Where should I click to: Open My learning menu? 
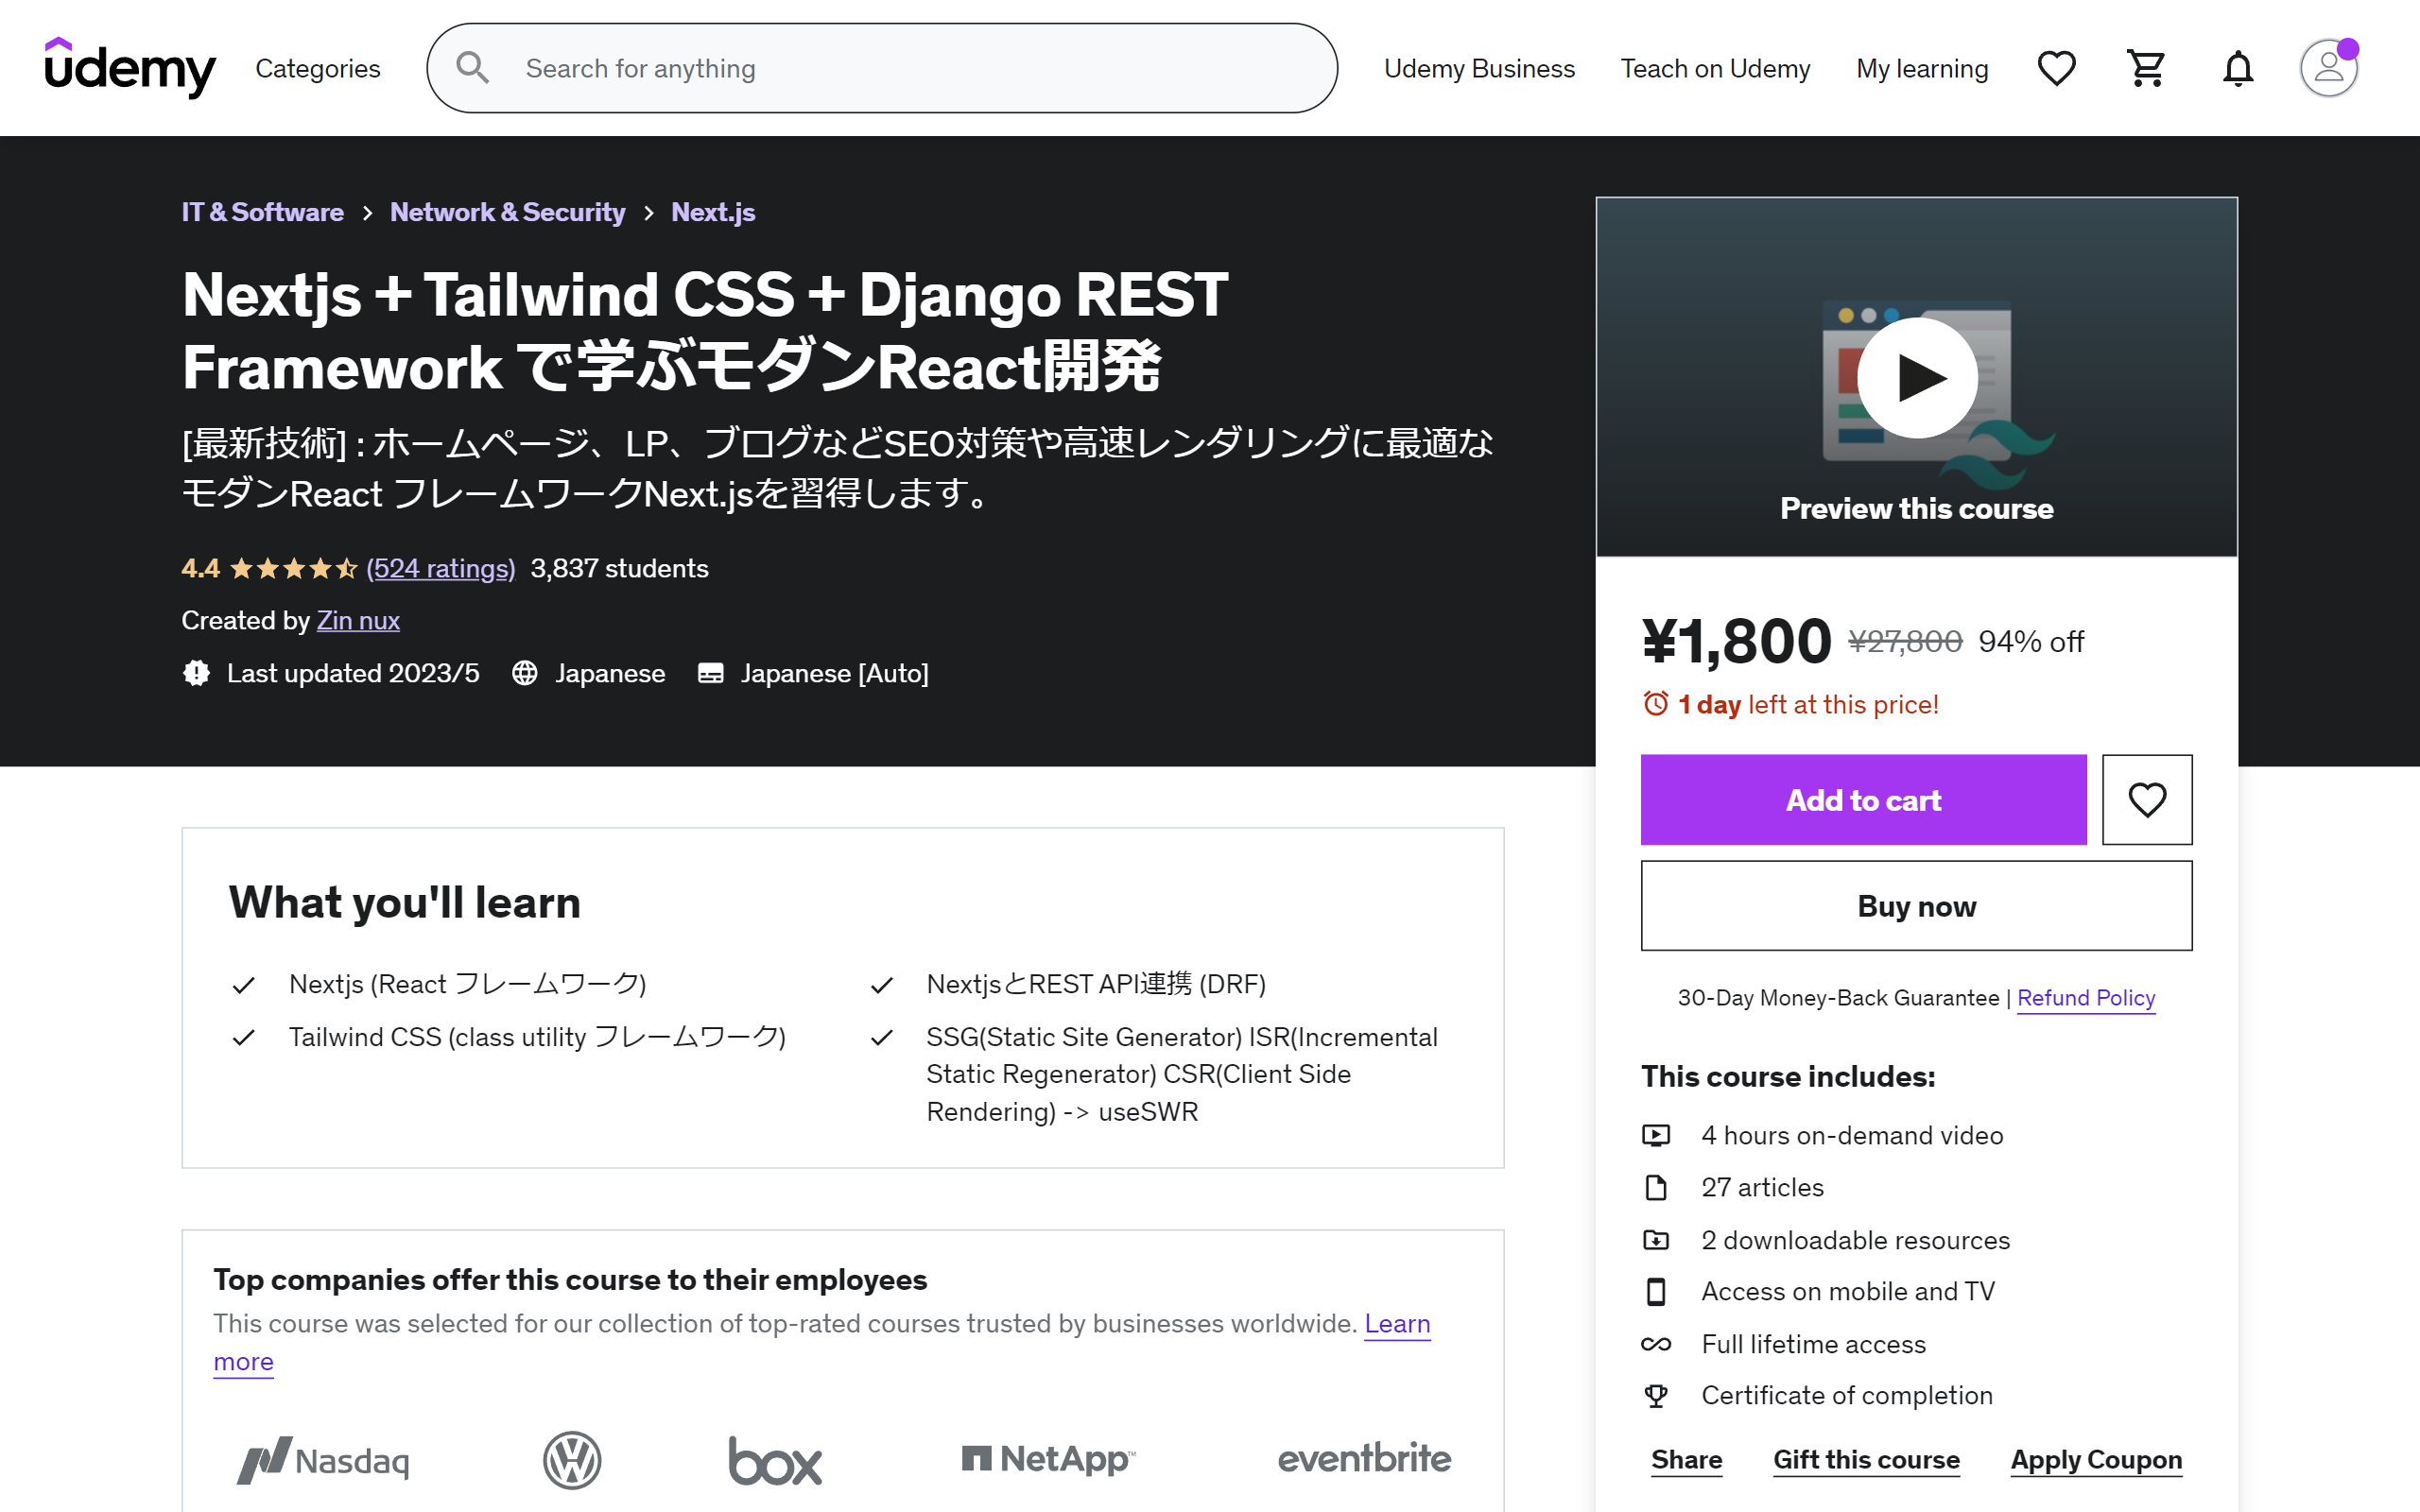pos(1922,68)
